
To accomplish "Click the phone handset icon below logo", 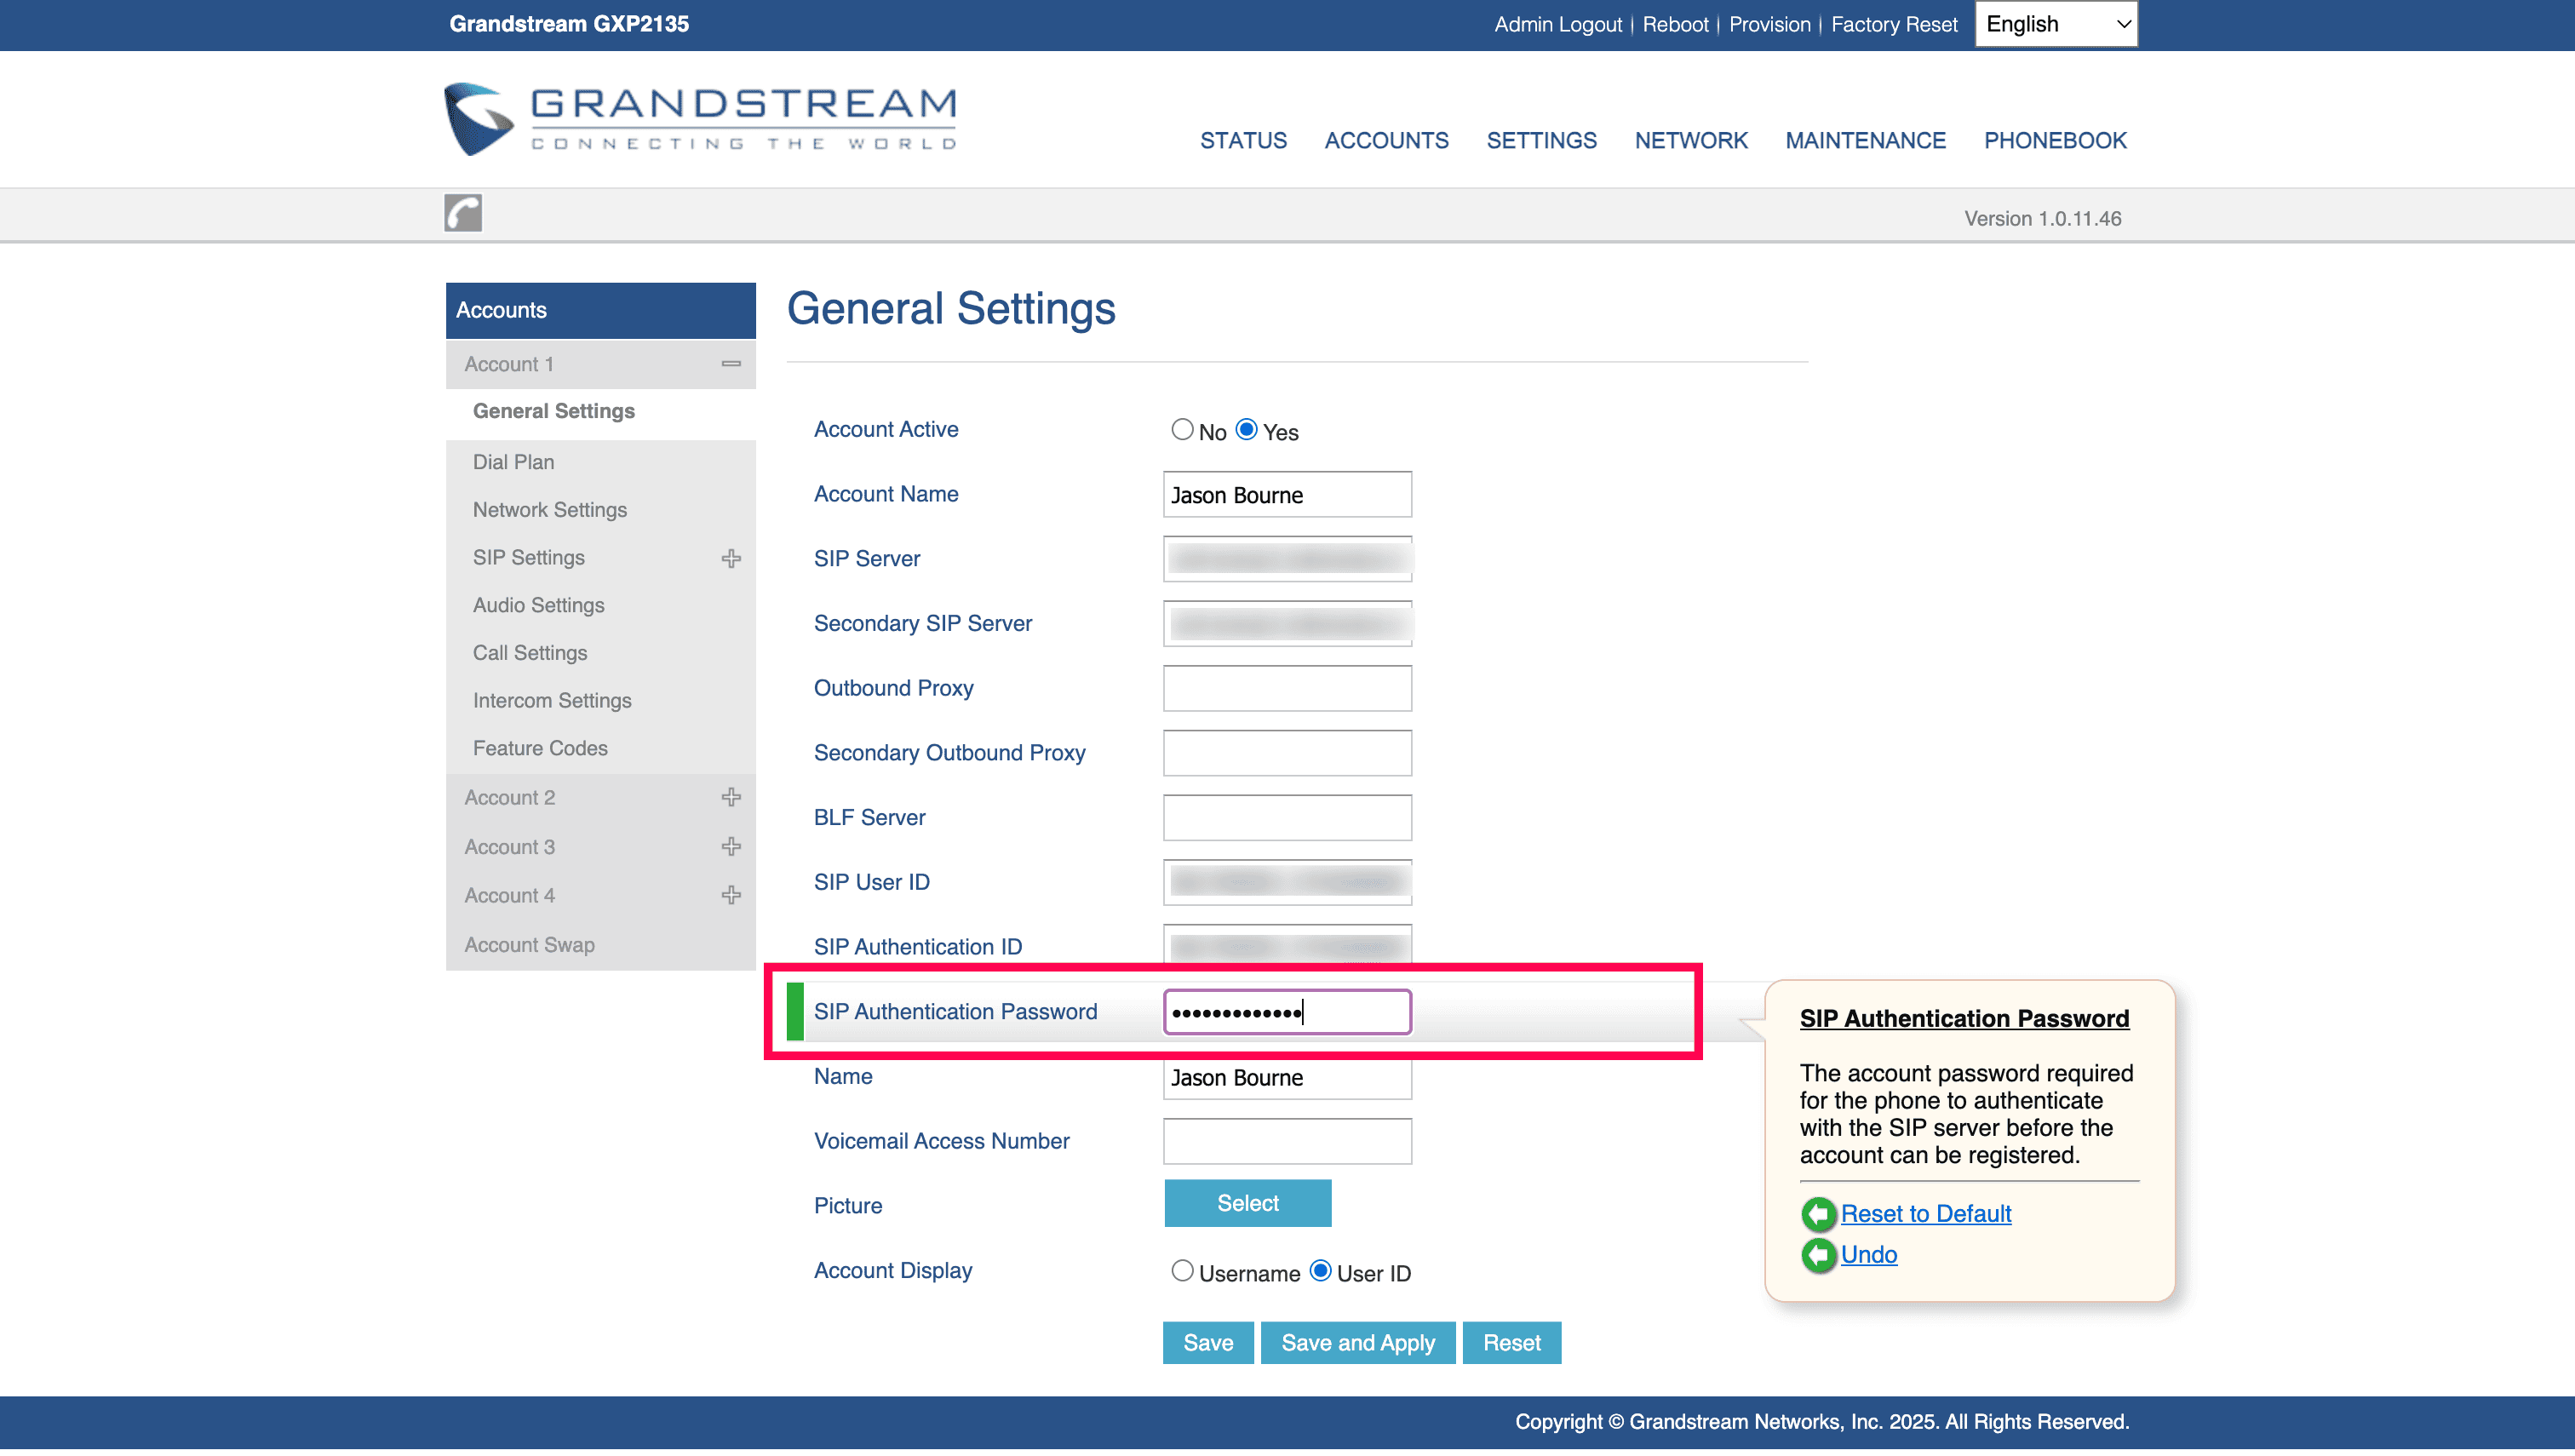I will point(463,213).
